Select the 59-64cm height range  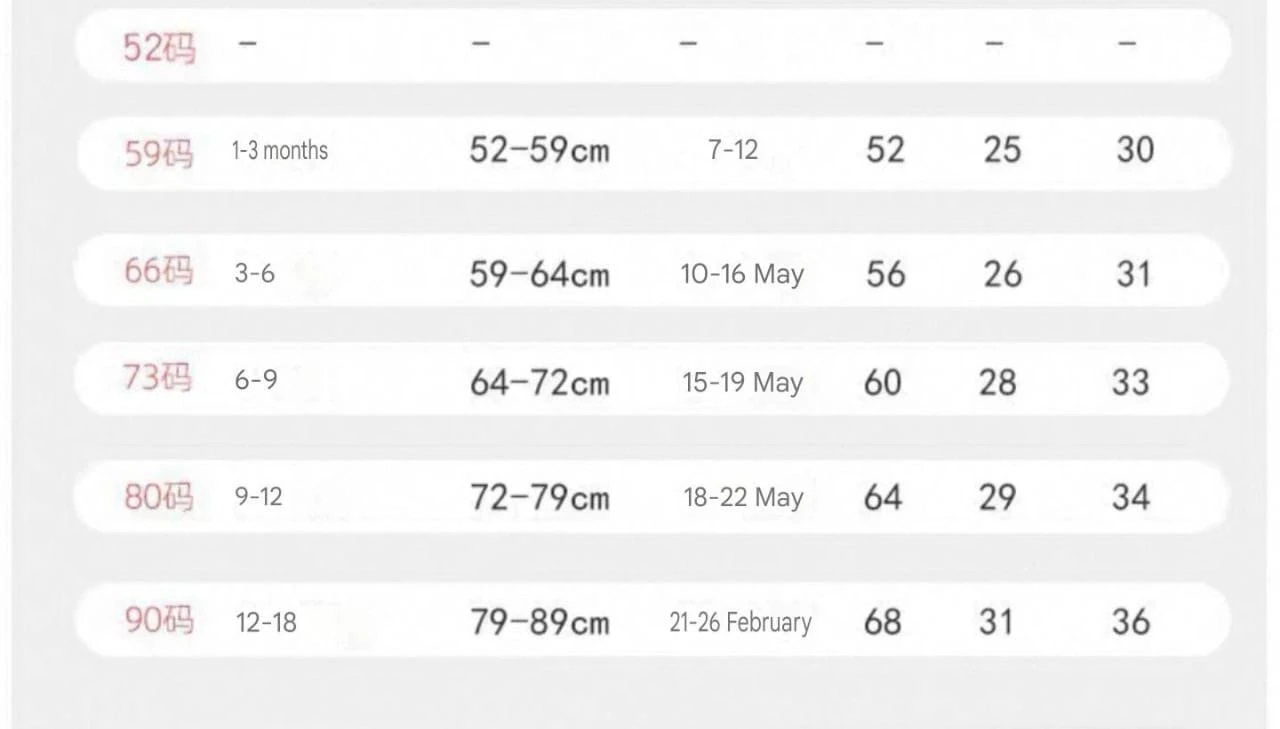(x=540, y=274)
